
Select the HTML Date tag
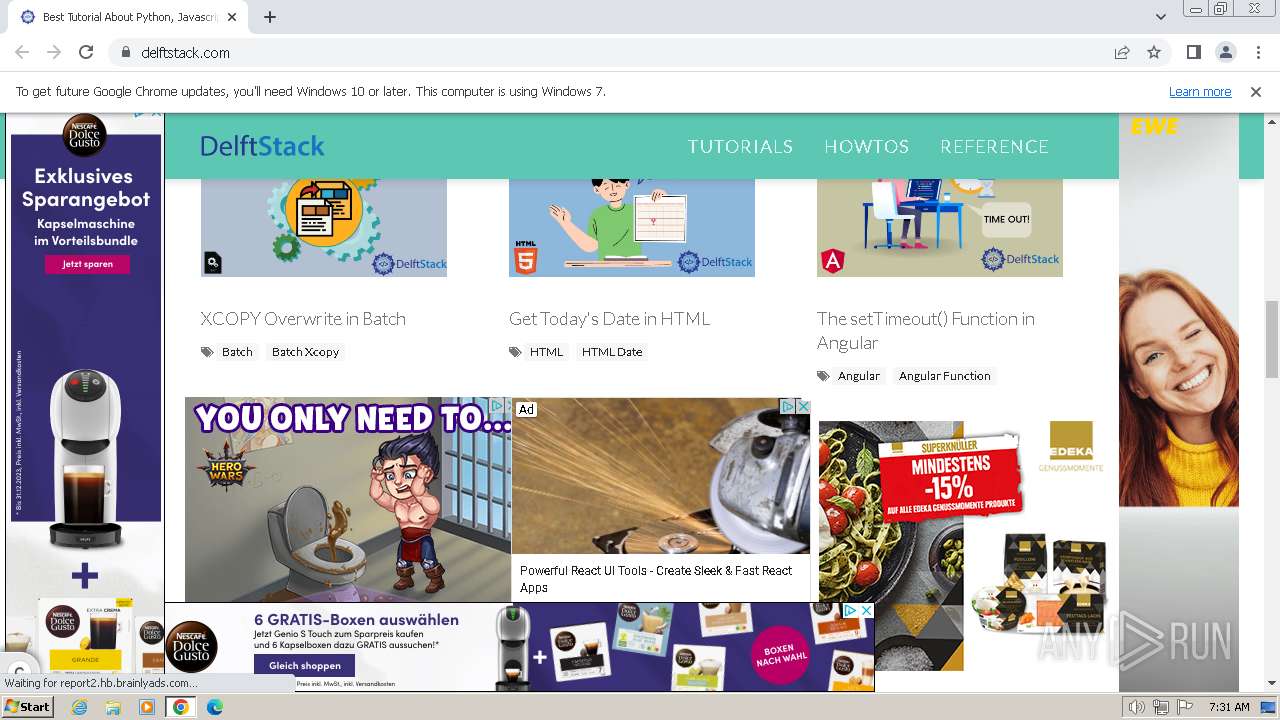coord(612,352)
